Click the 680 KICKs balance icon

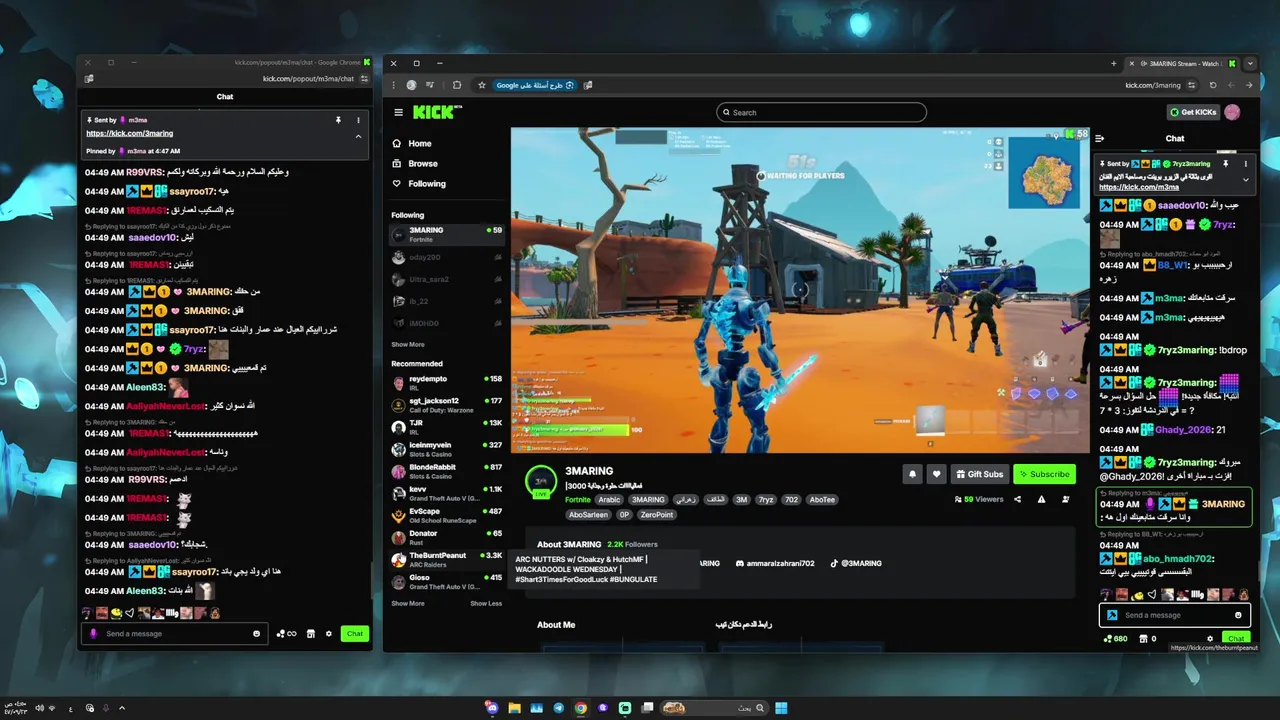pyautogui.click(x=1114, y=638)
